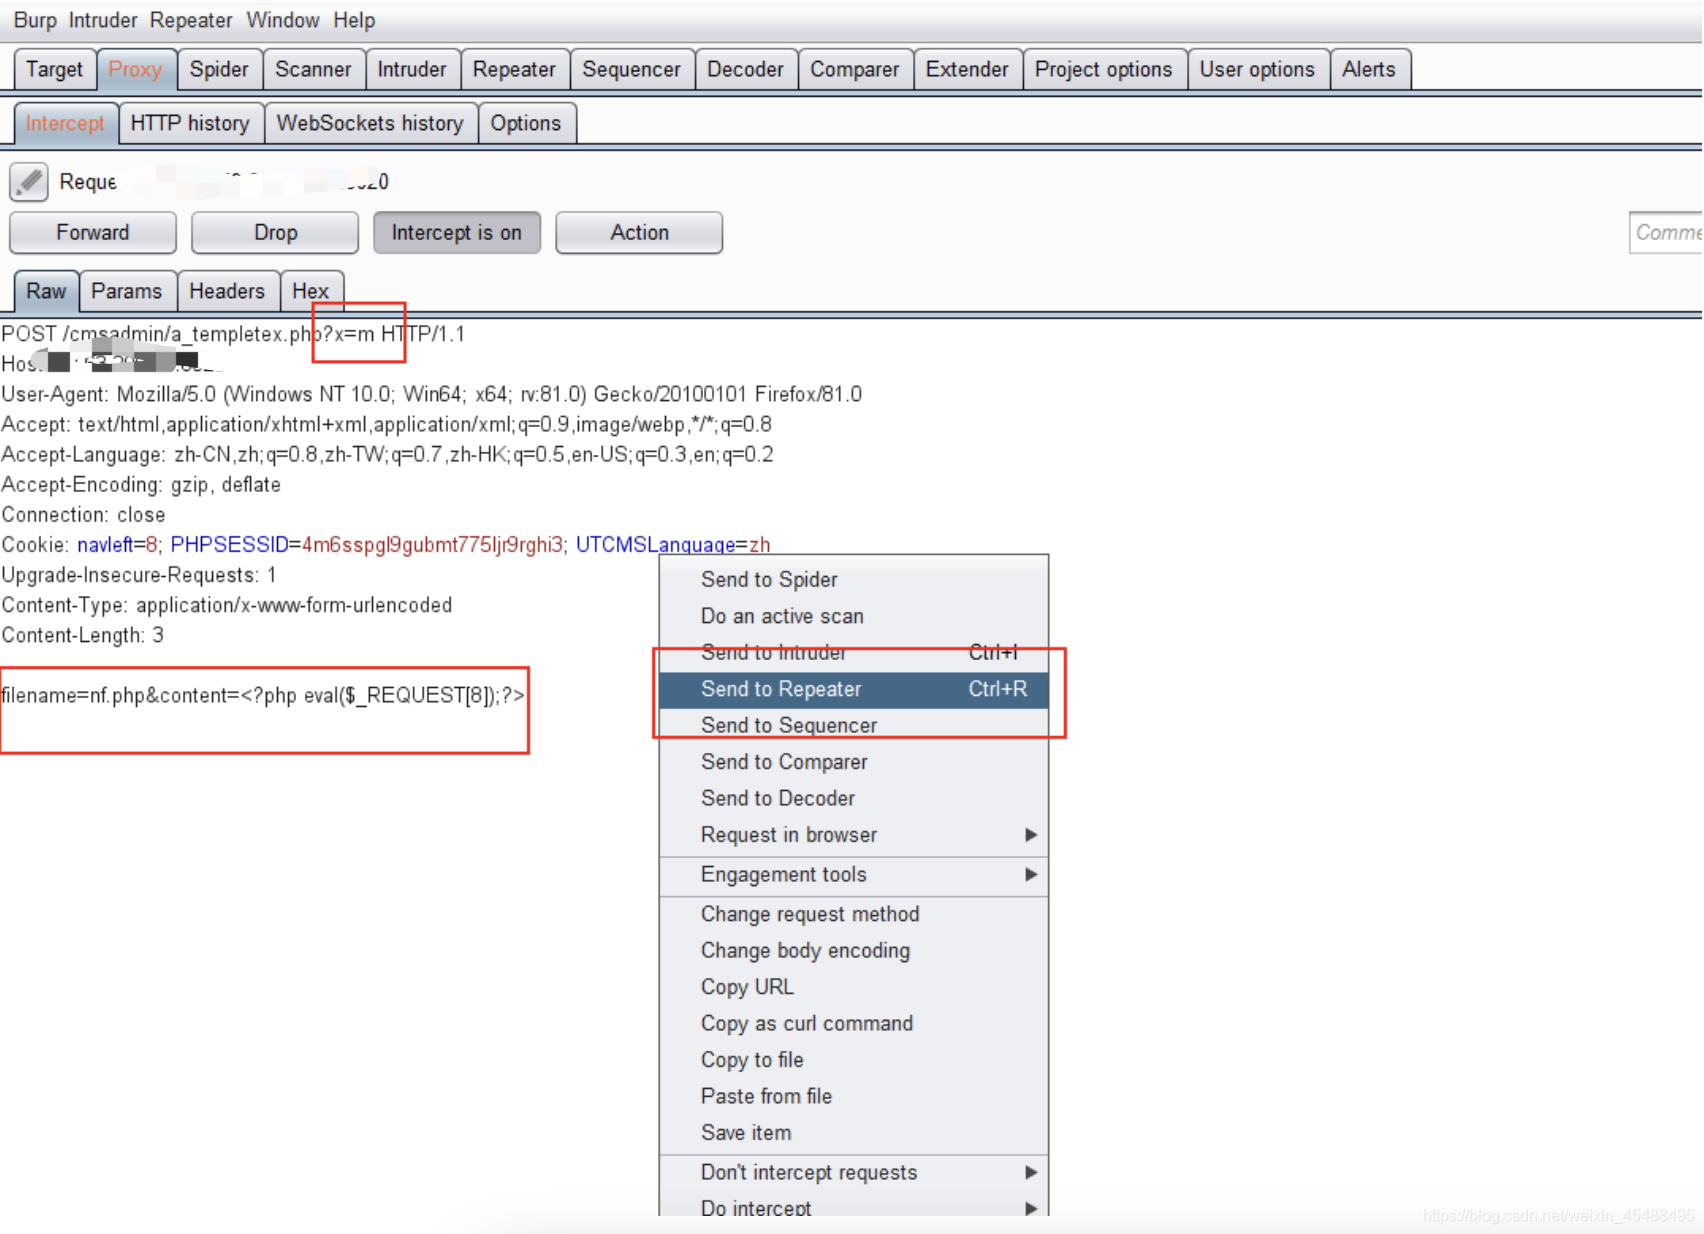Switch to the Decoder tab
The width and height of the screenshot is (1704, 1234).
[x=745, y=69]
